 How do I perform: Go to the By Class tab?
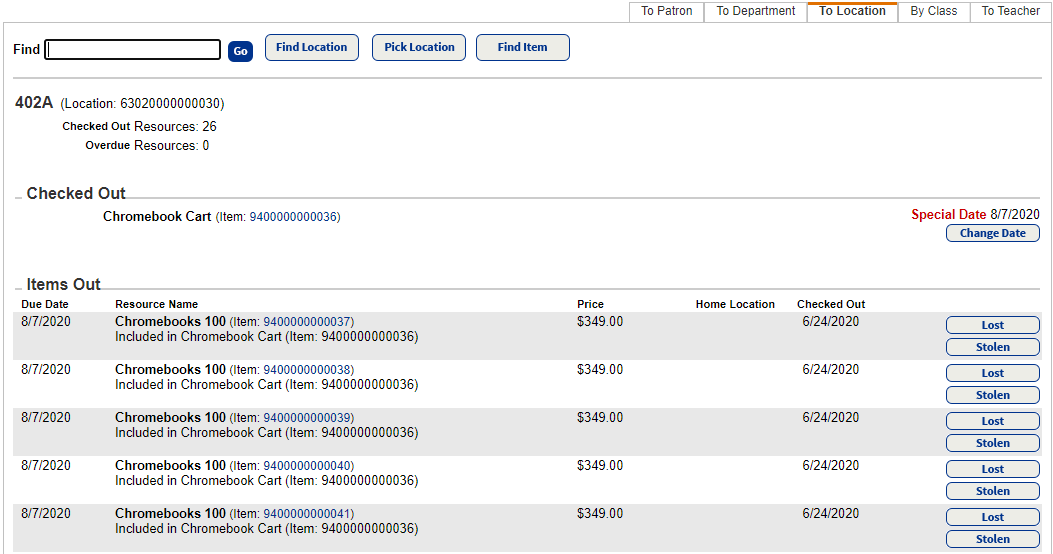click(933, 11)
